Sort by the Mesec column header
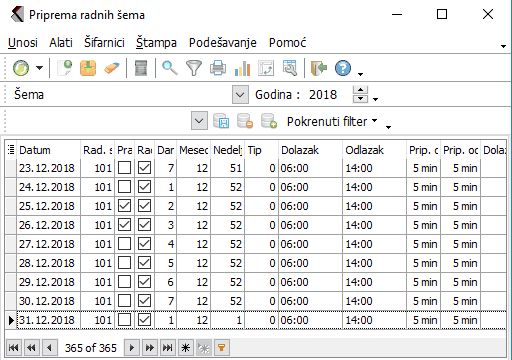 tap(194, 150)
